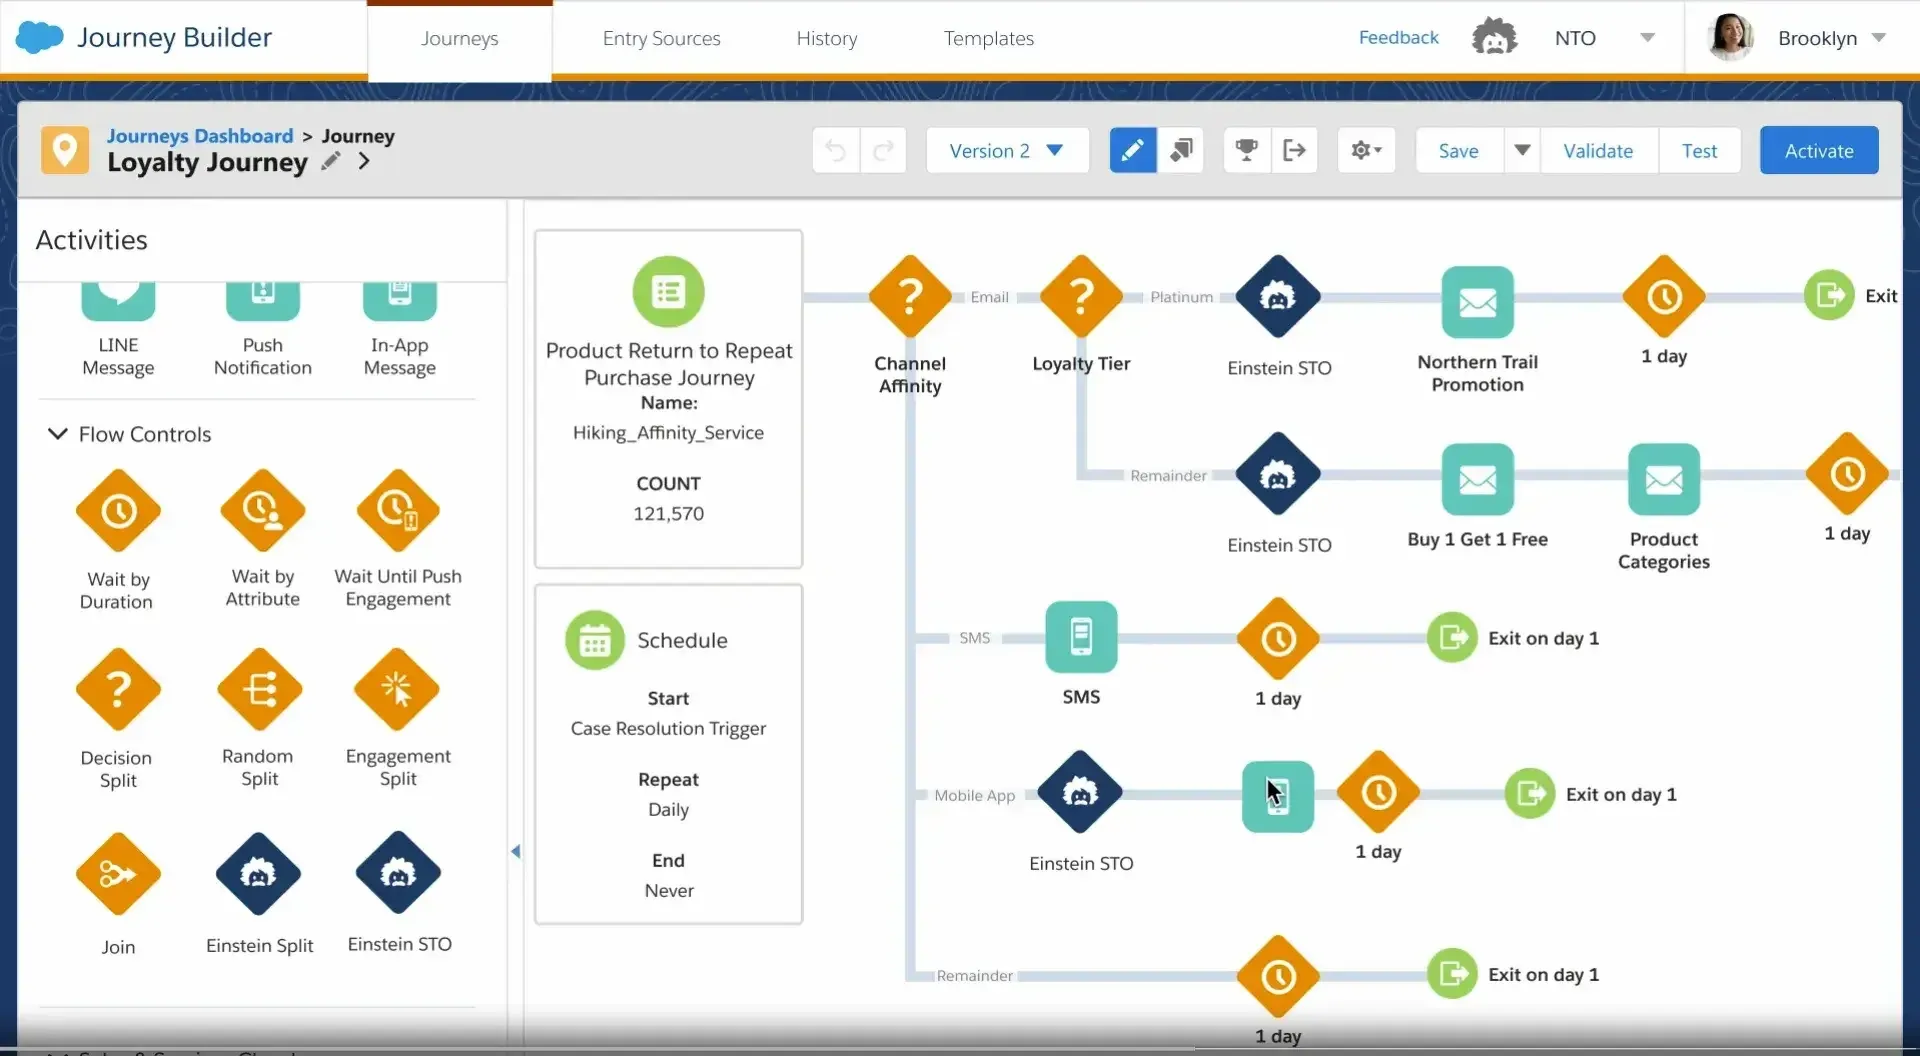Open the Schedule calendar icon
The height and width of the screenshot is (1056, 1920).
pyautogui.click(x=595, y=640)
